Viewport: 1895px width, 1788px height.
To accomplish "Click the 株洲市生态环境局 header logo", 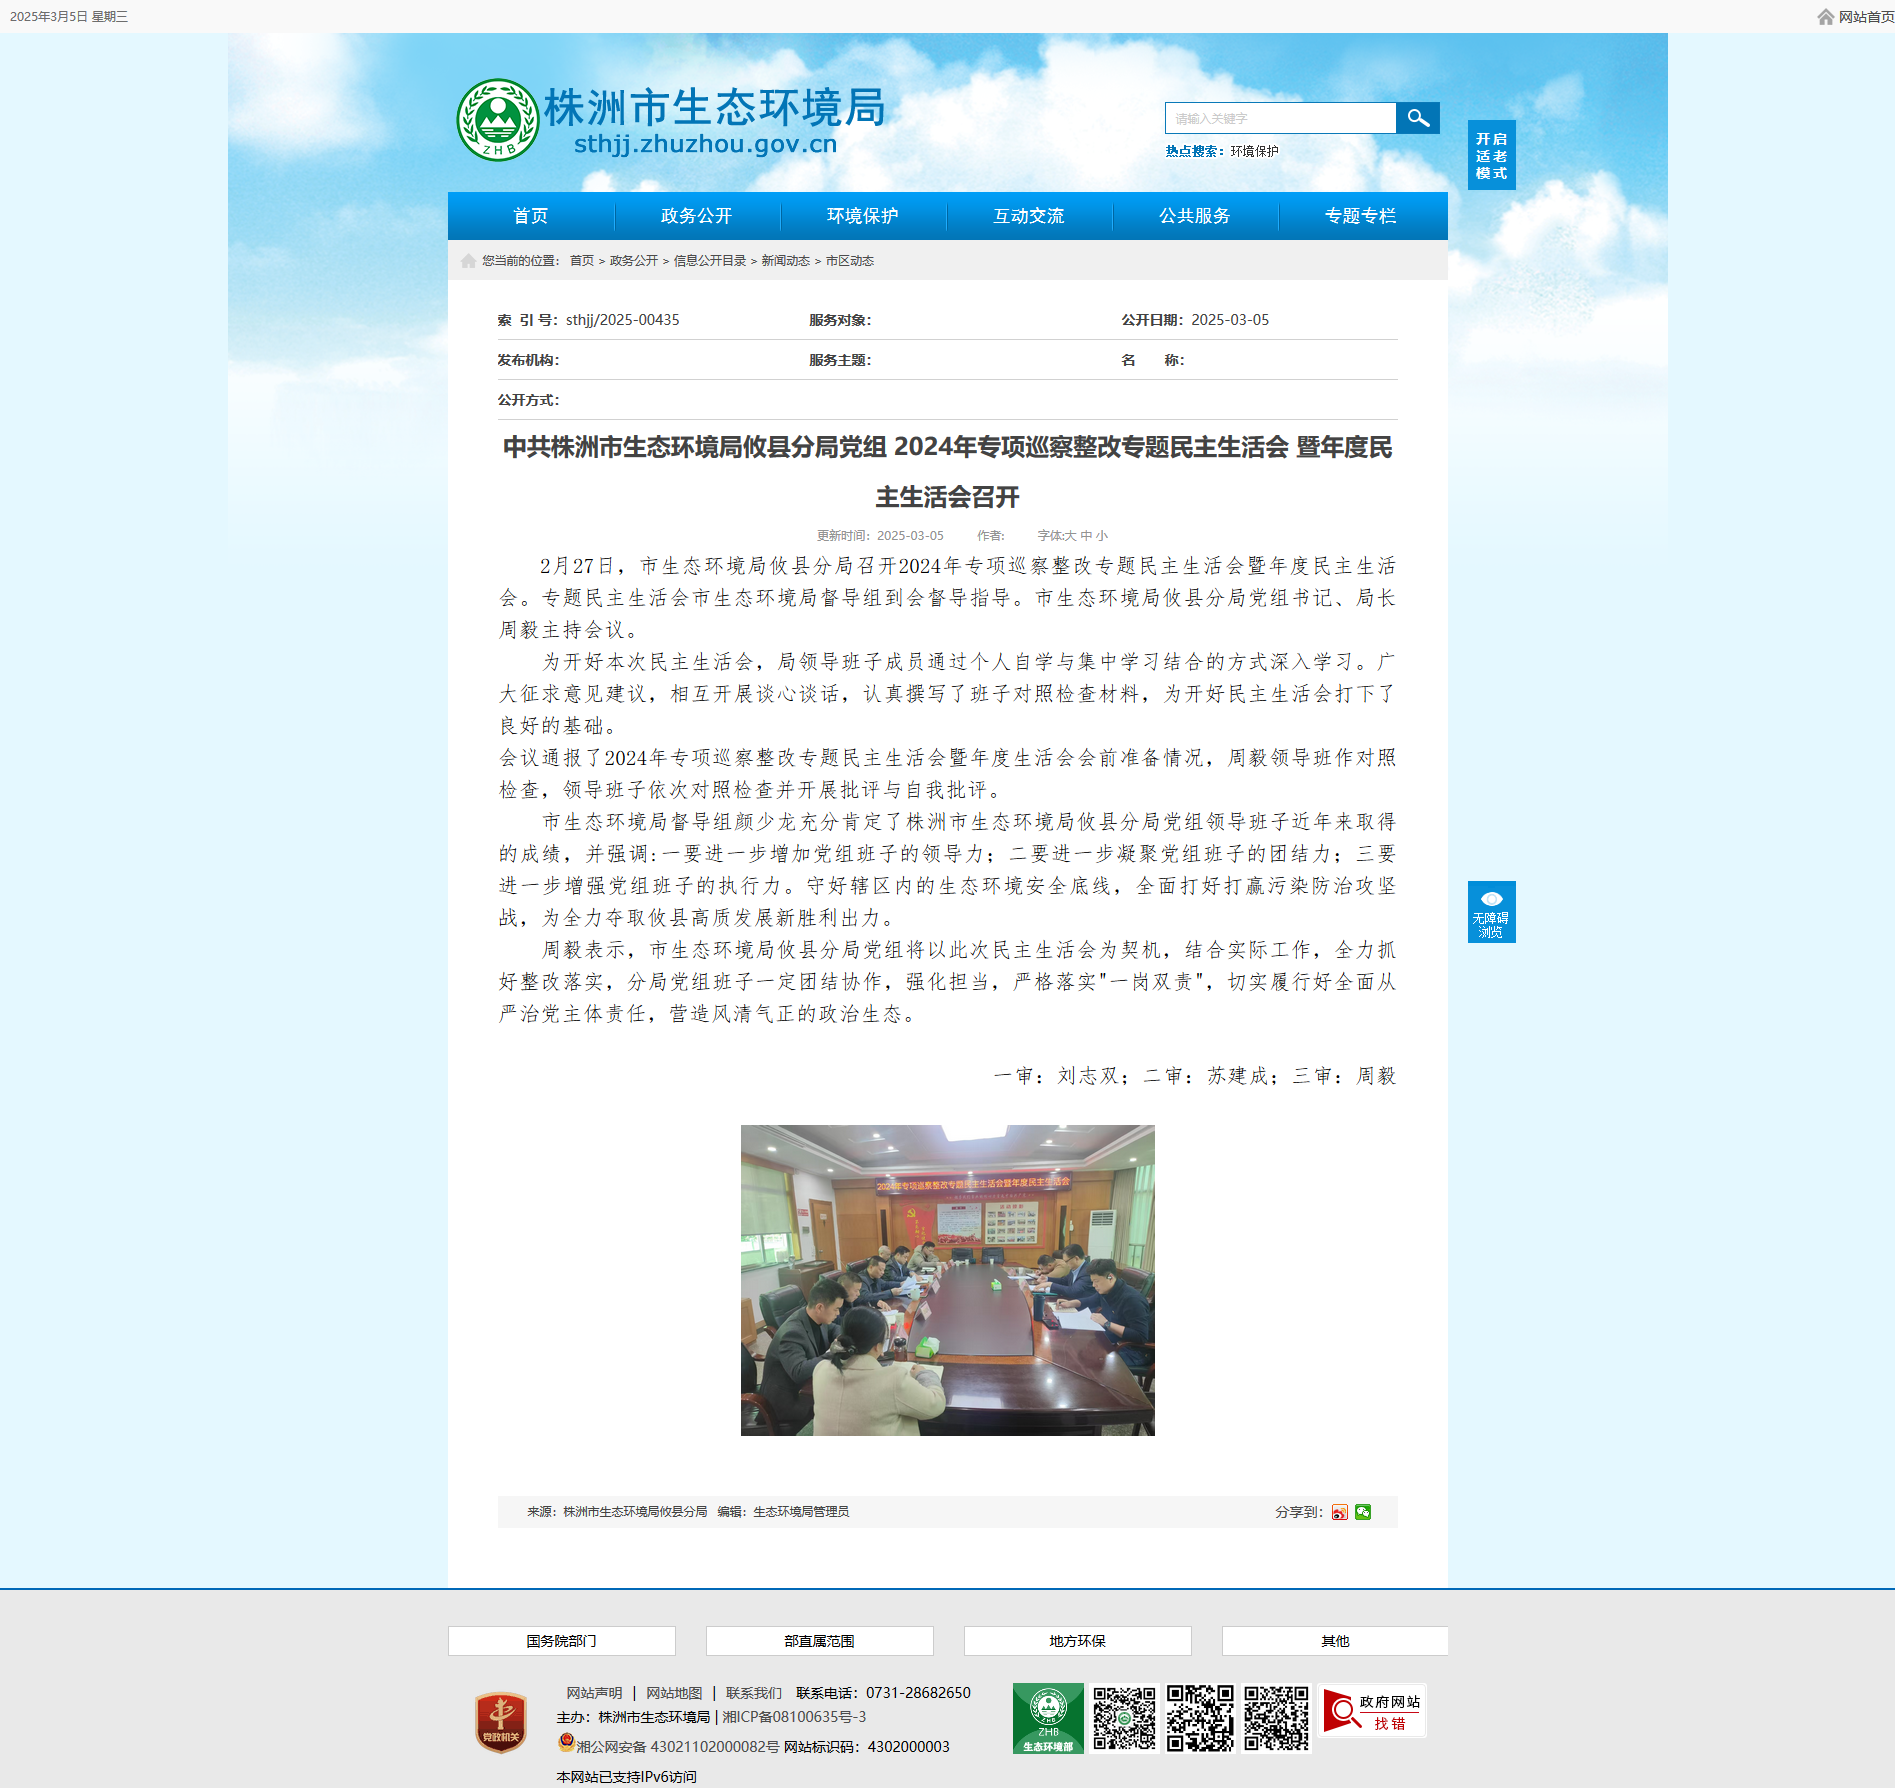I will (x=671, y=120).
